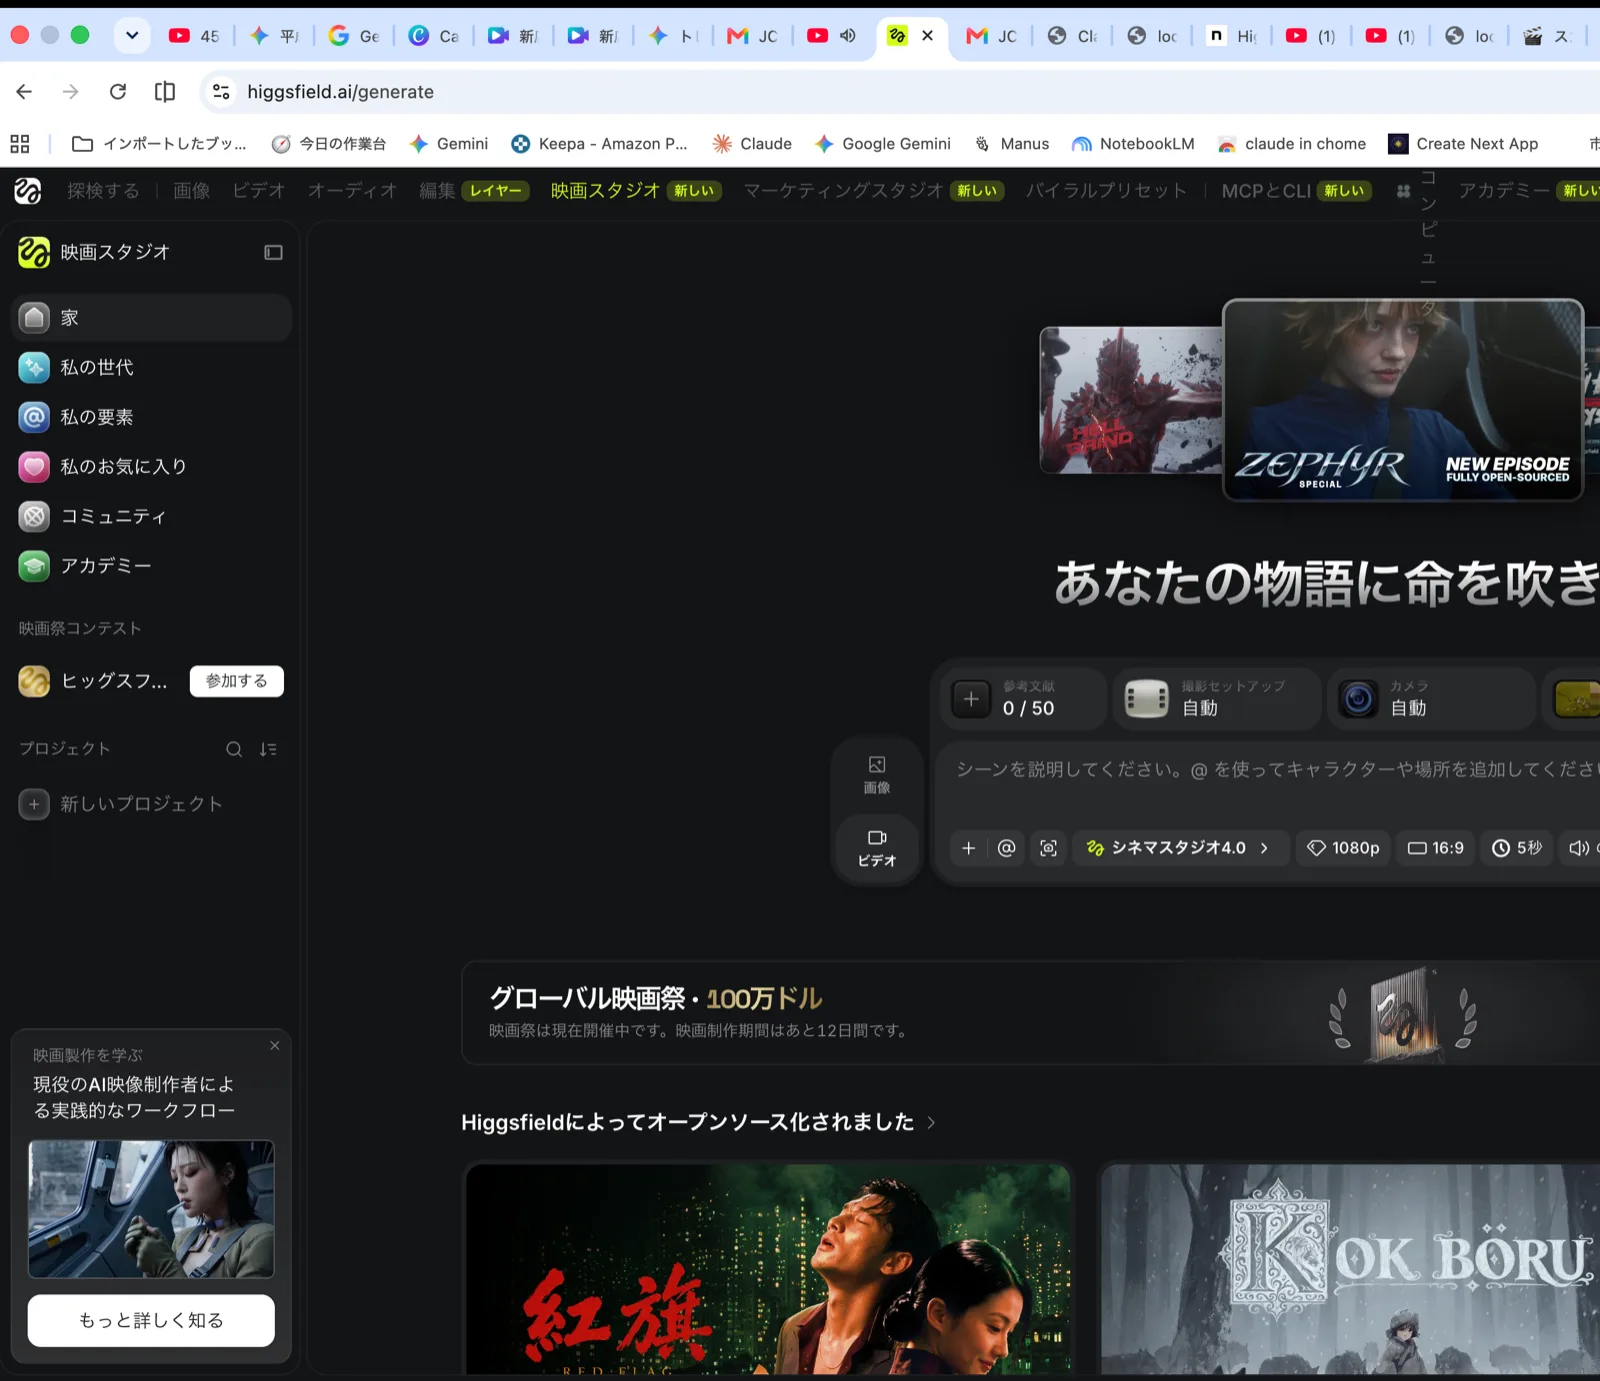Open the academy promo thumbnail image
1600x1381 pixels.
point(151,1209)
